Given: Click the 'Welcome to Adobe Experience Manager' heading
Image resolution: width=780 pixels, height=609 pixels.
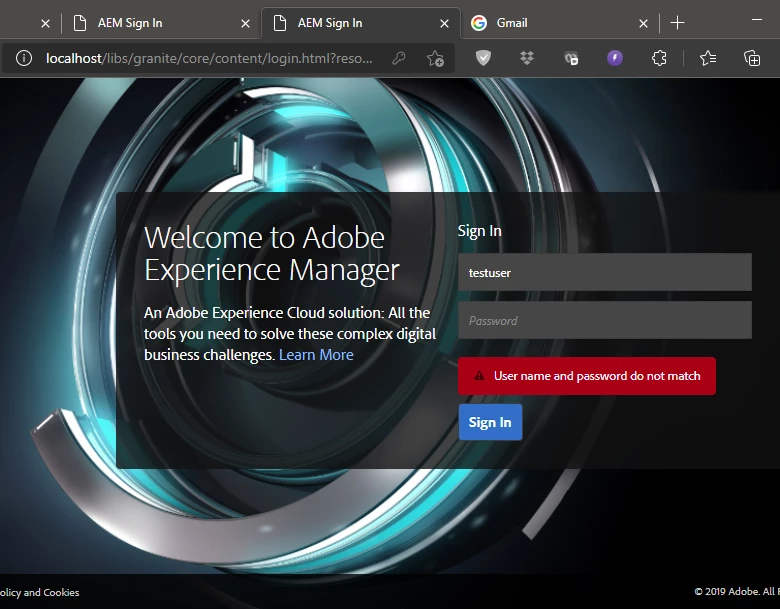Looking at the screenshot, I should (x=272, y=254).
